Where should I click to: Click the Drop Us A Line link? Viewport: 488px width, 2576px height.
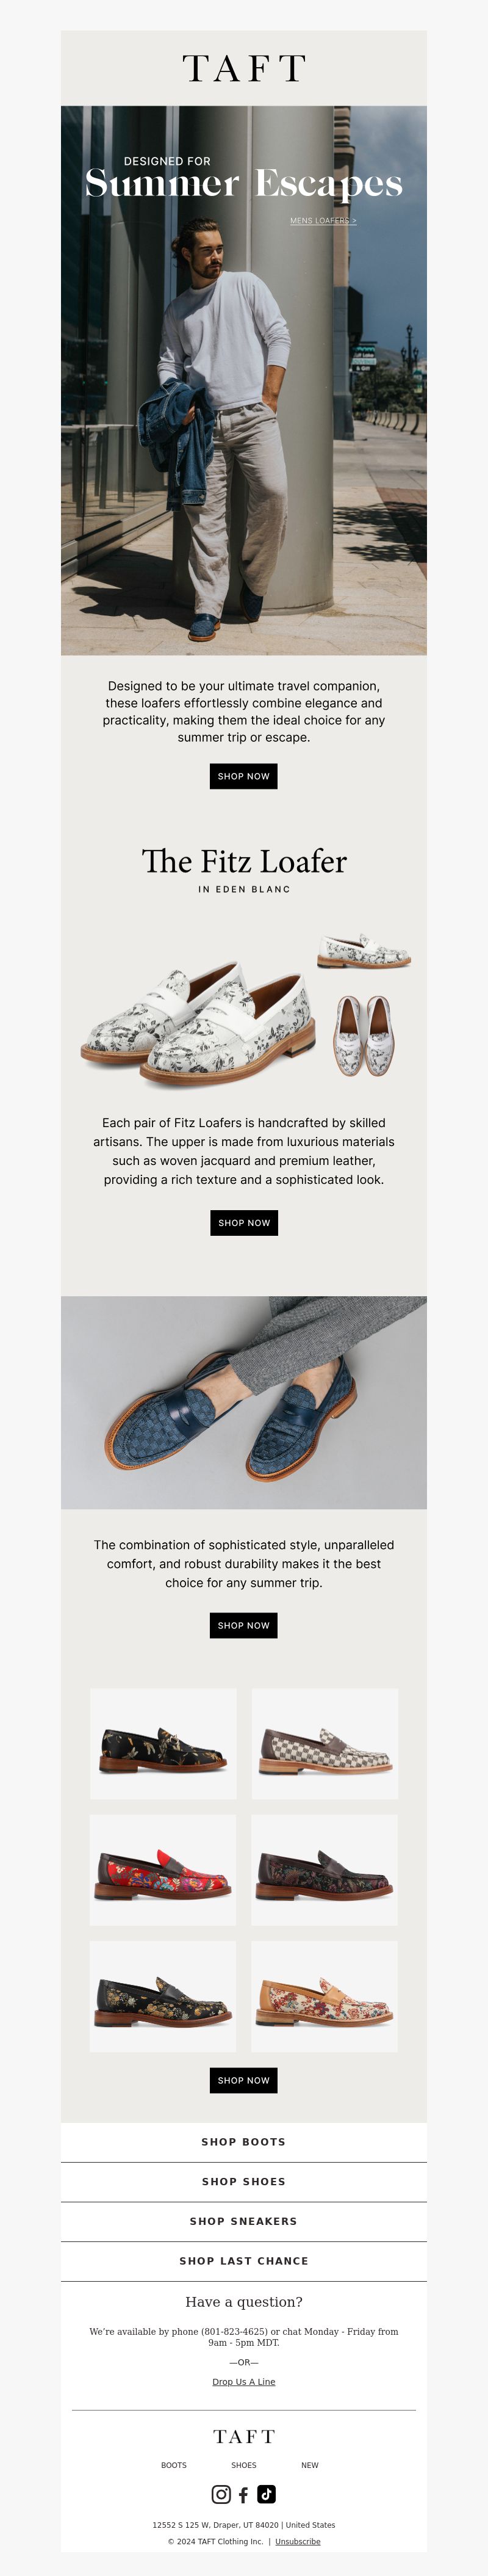tap(244, 2382)
